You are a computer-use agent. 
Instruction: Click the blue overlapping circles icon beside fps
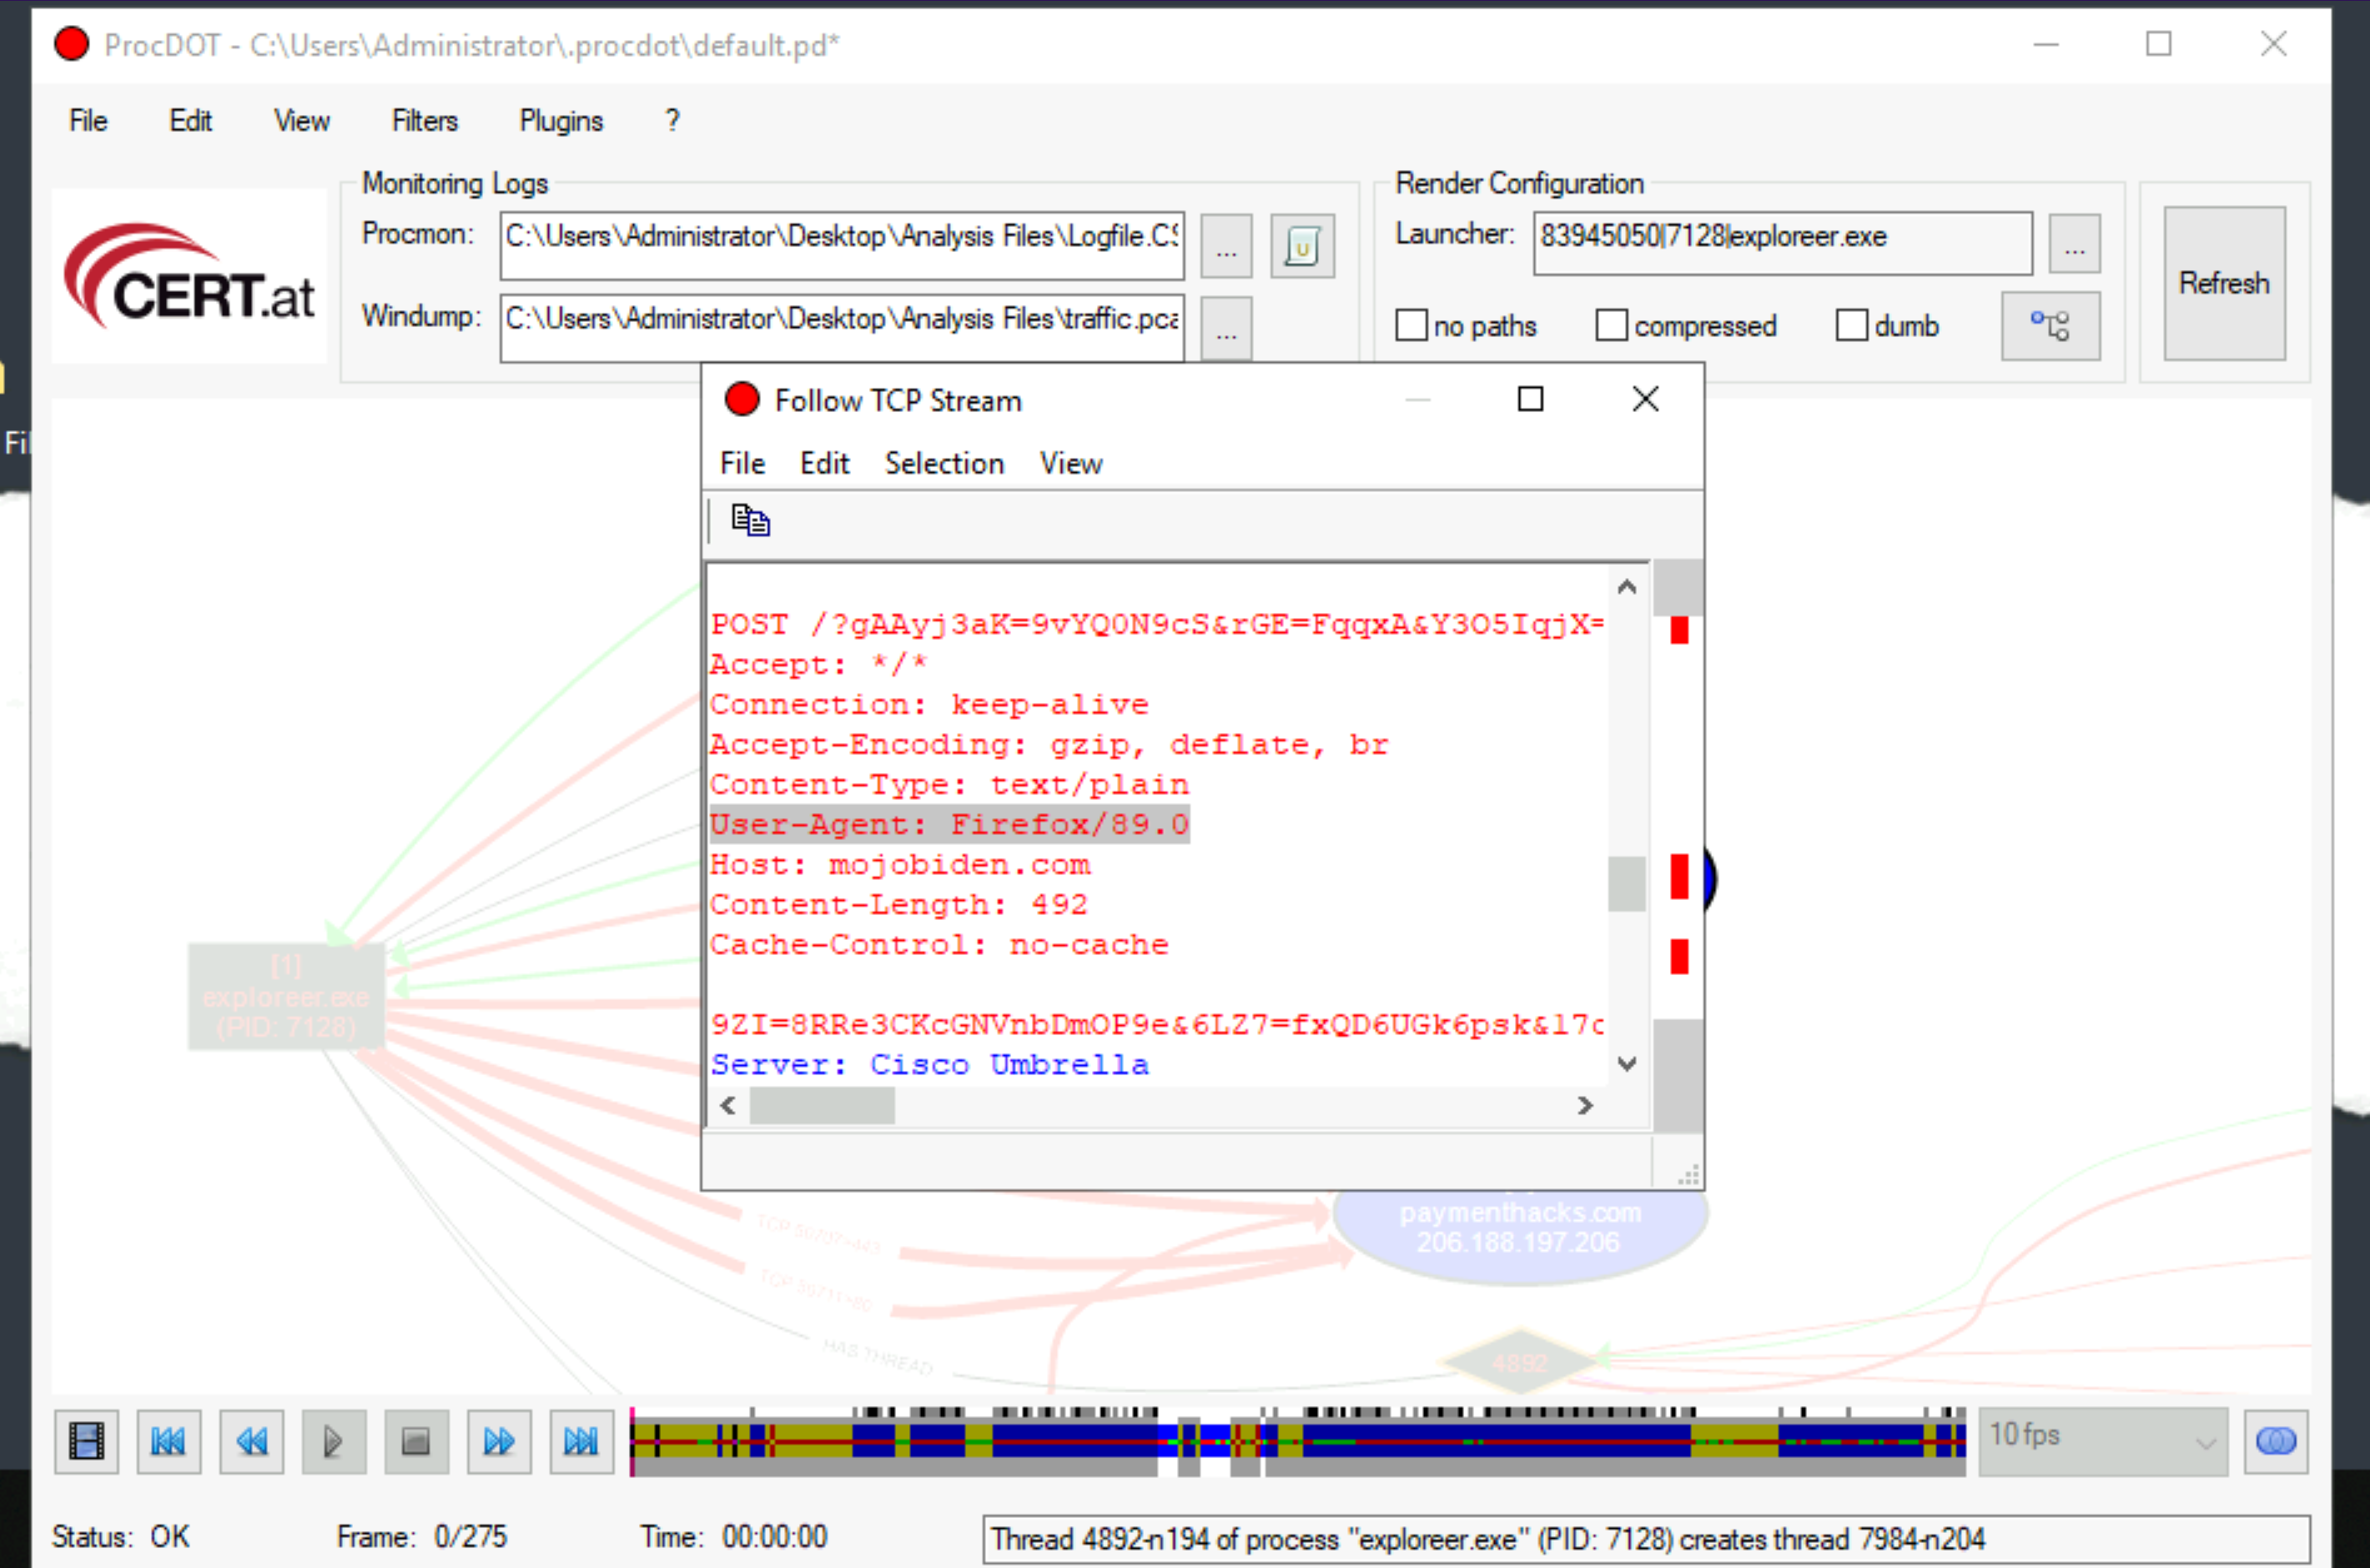(x=2276, y=1441)
